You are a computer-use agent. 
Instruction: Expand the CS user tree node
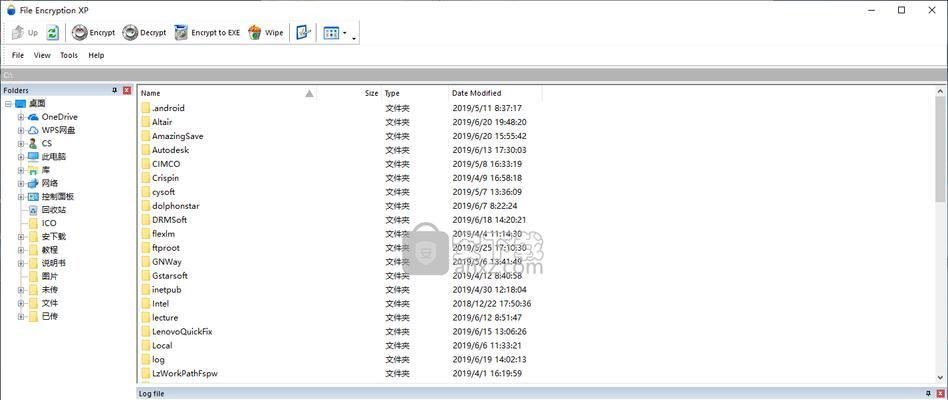click(21, 144)
